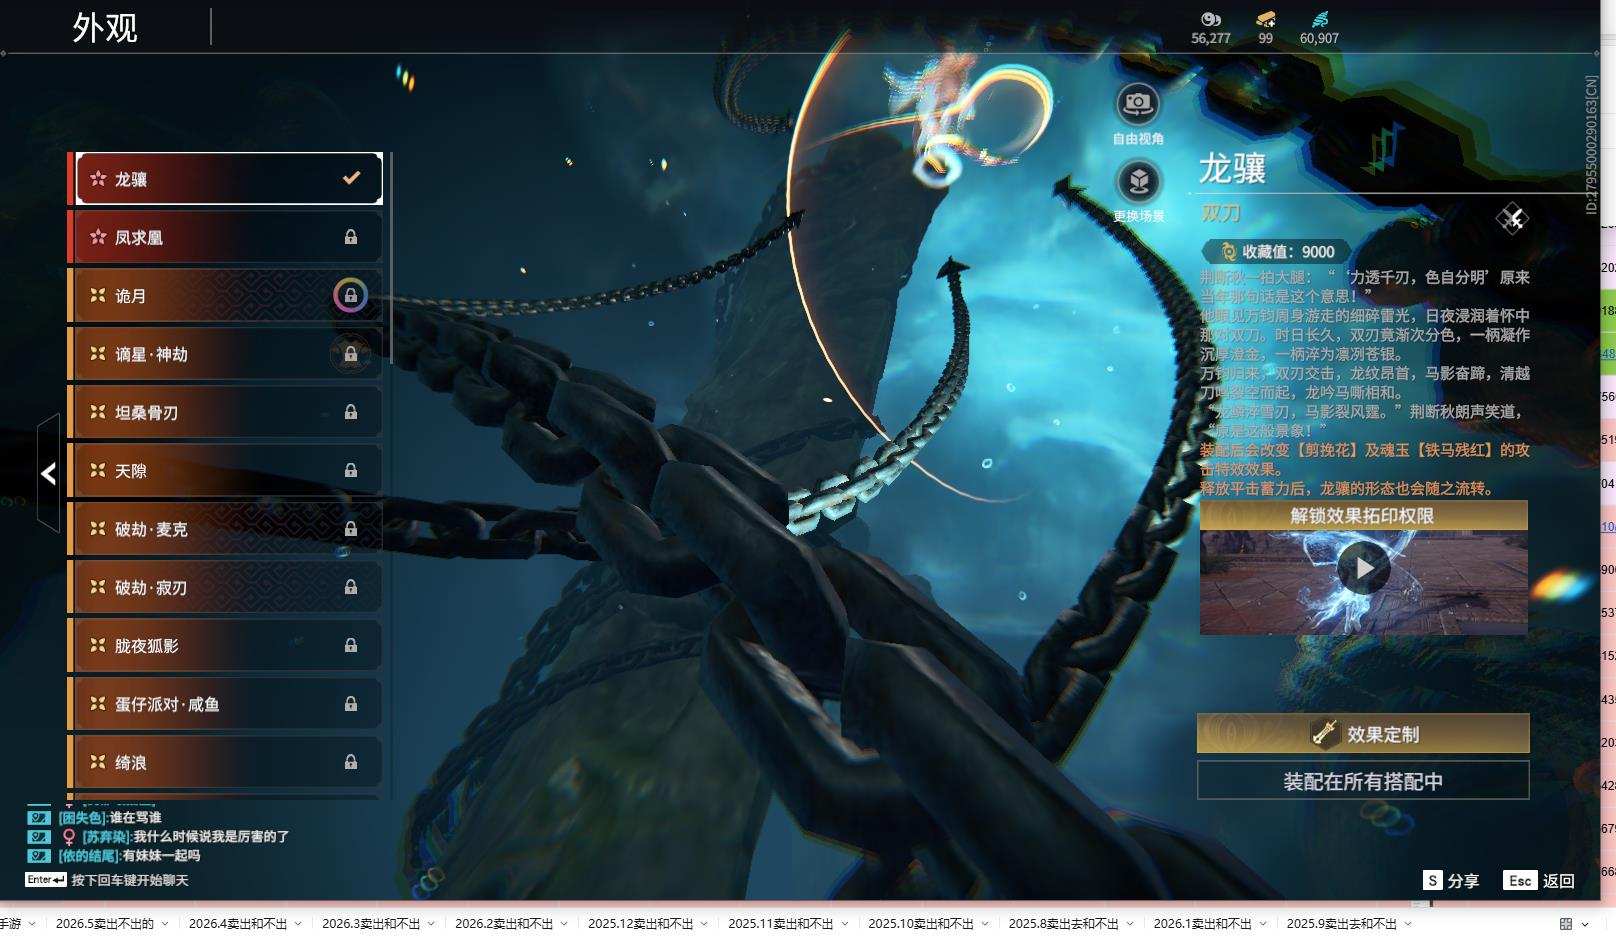Click the chat channel icon beside 苏弃染 message

[38, 837]
